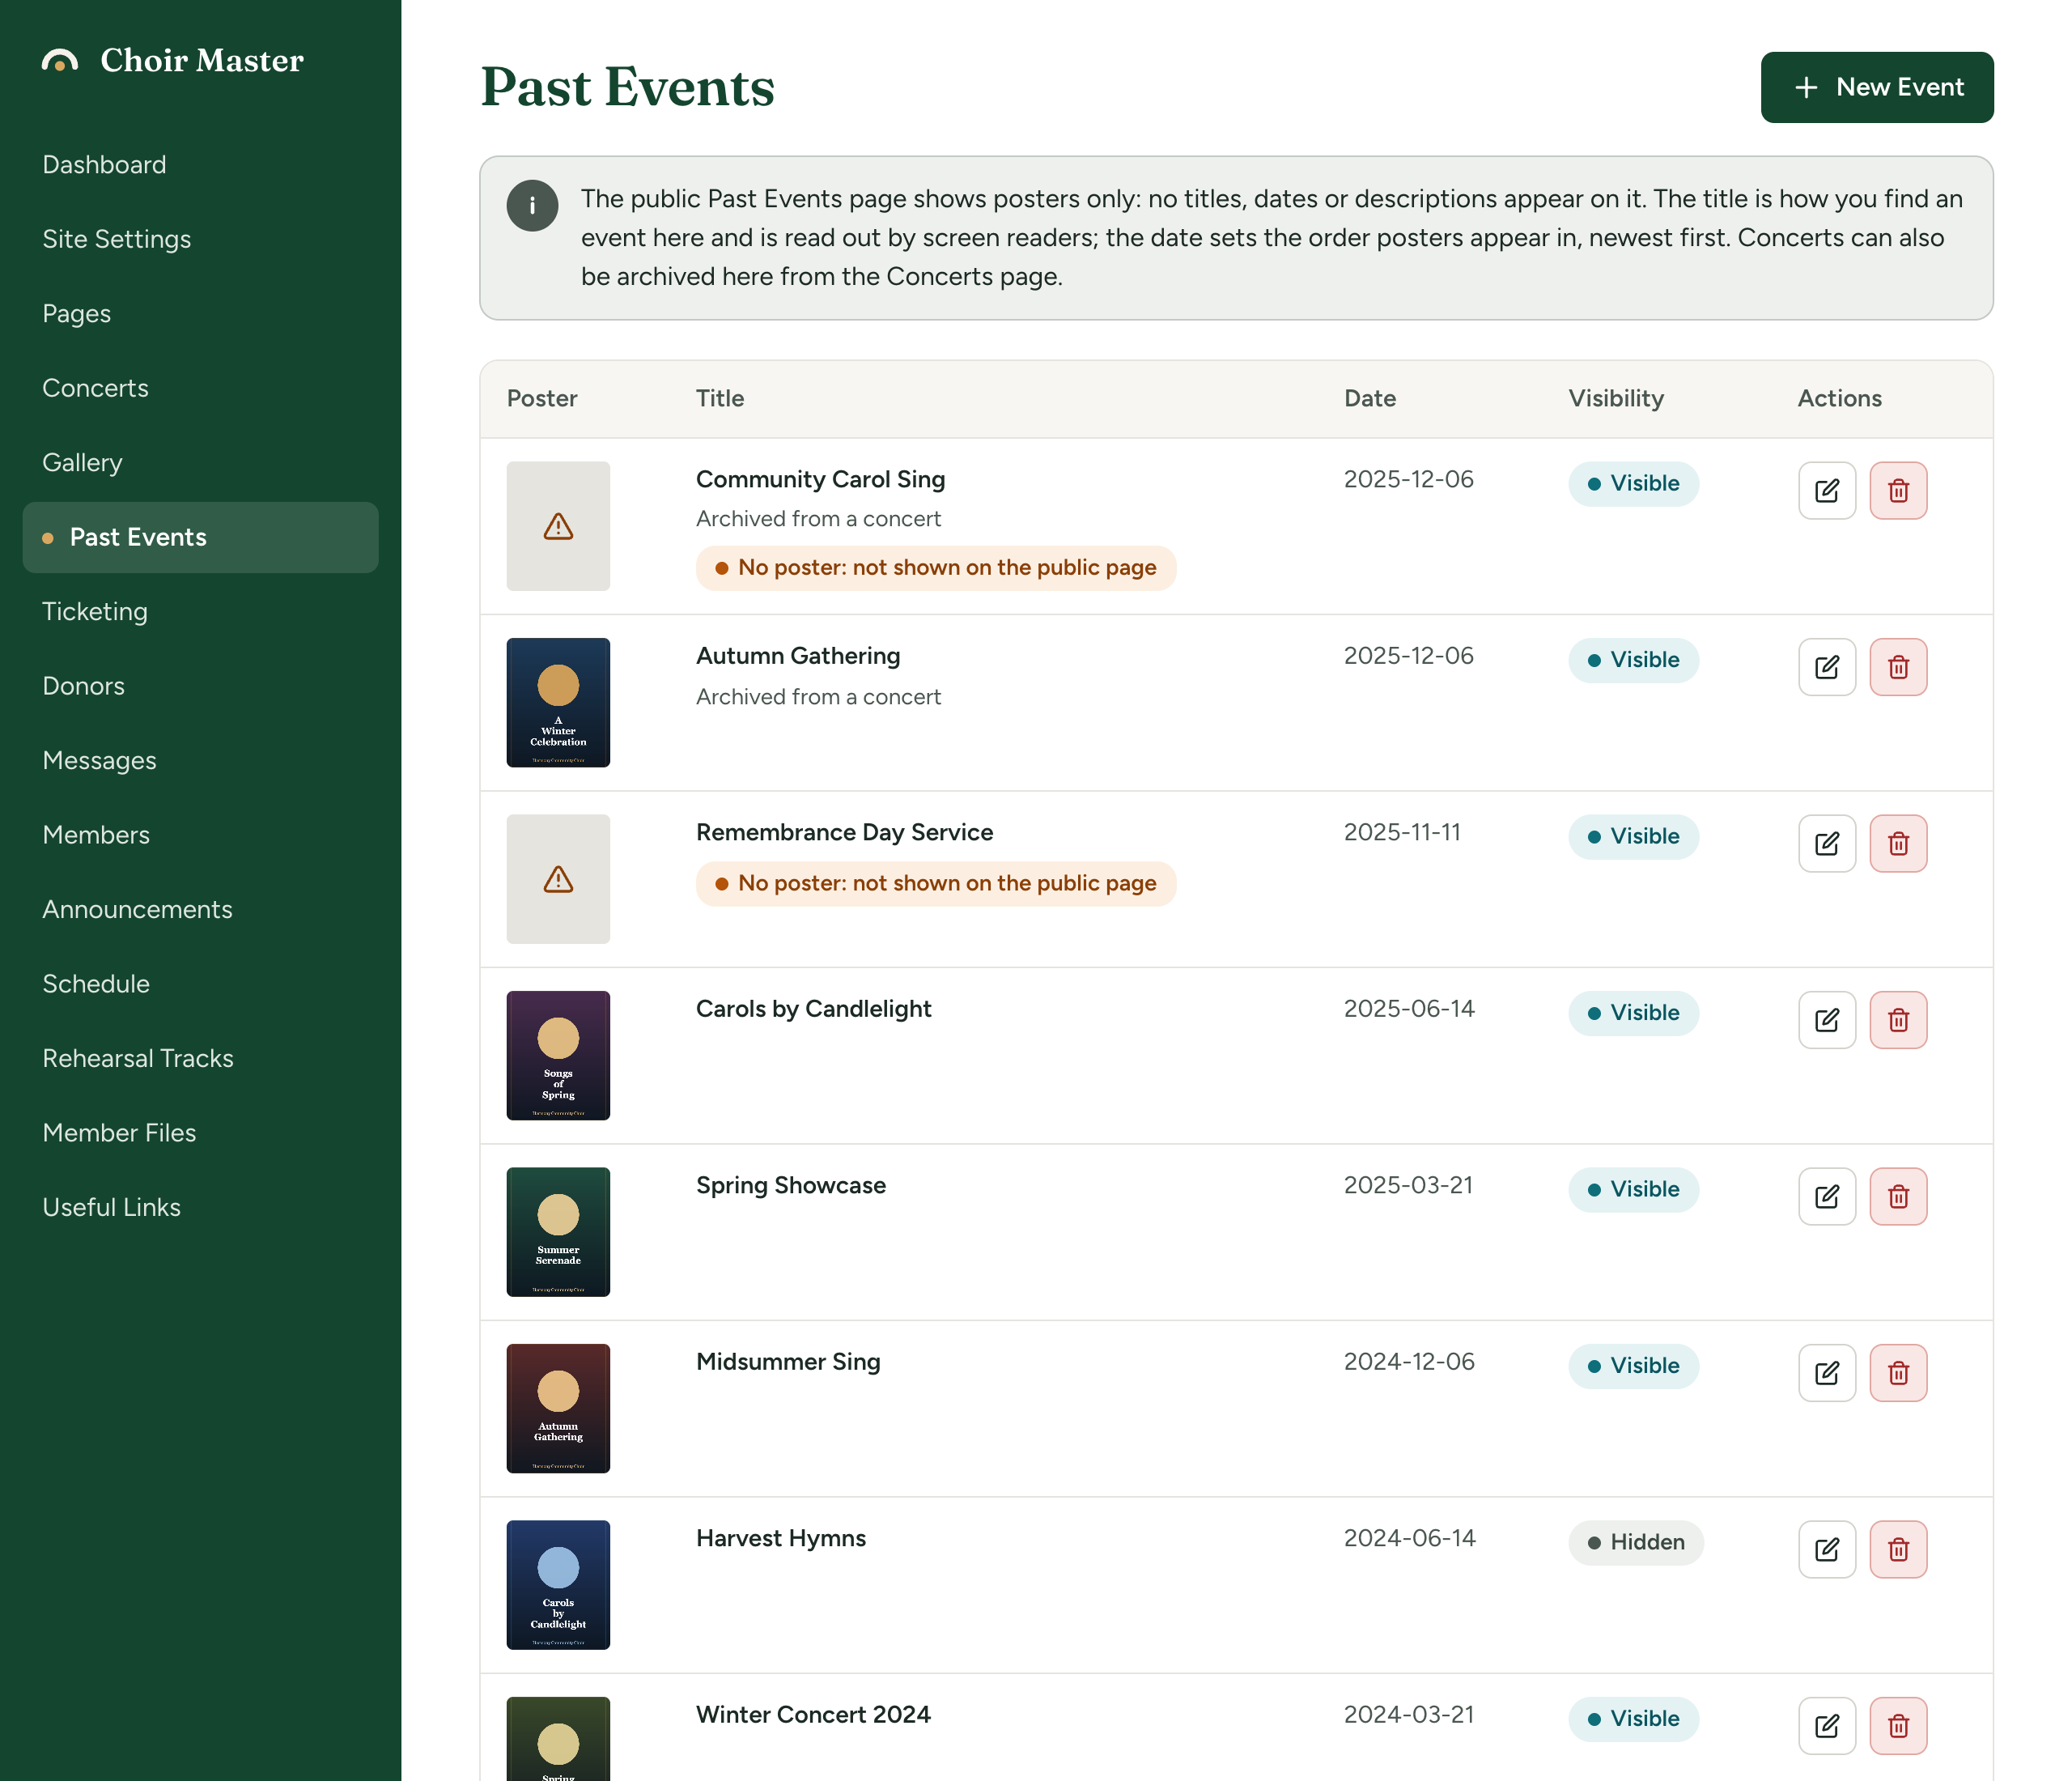This screenshot has width=2072, height=1781.
Task: Click the 2025-11-11 date cell
Action: [x=1402, y=833]
